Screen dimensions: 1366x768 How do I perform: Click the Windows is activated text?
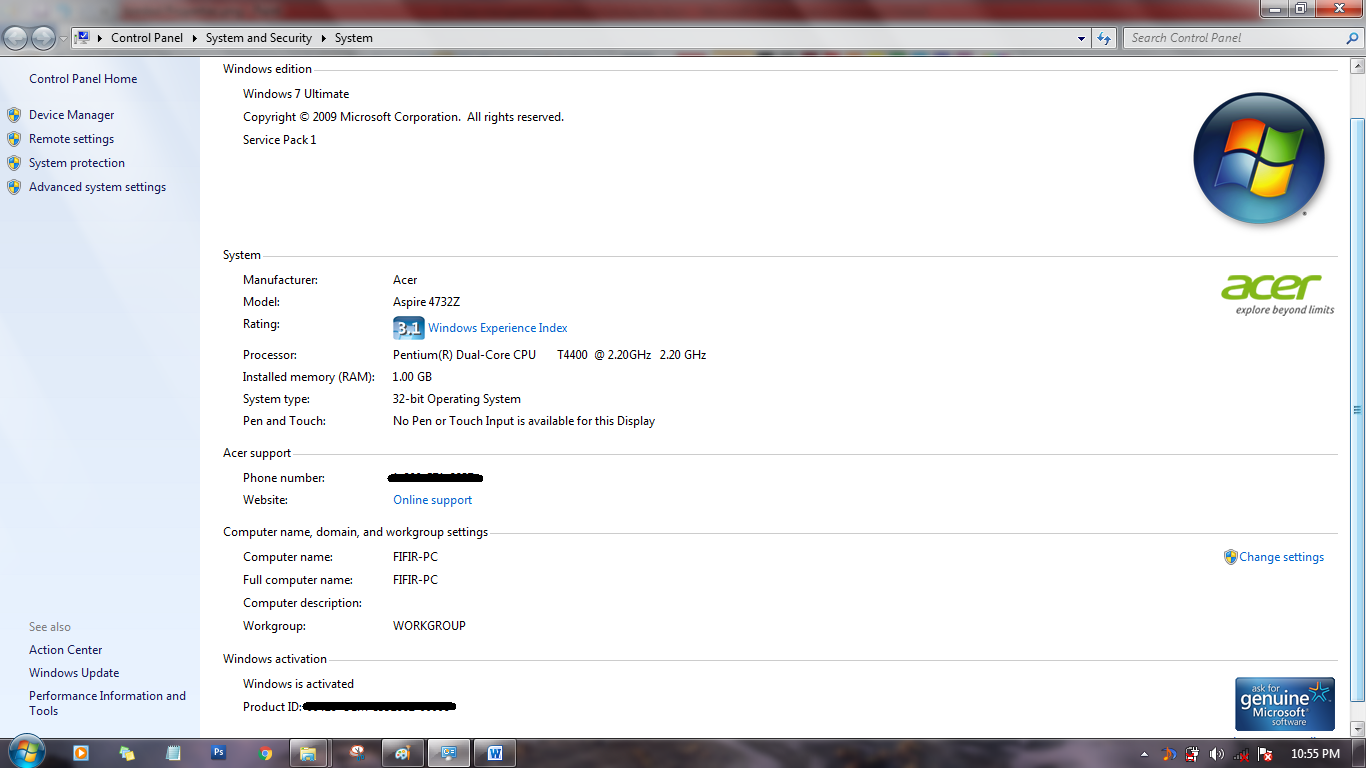[298, 684]
